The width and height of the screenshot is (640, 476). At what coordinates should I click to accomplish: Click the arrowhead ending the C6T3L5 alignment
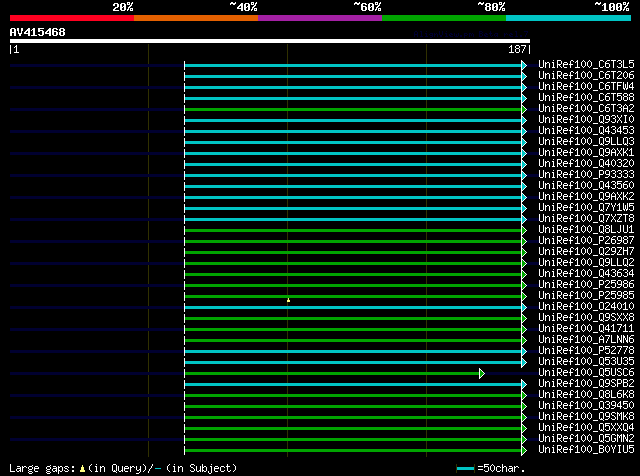point(524,65)
